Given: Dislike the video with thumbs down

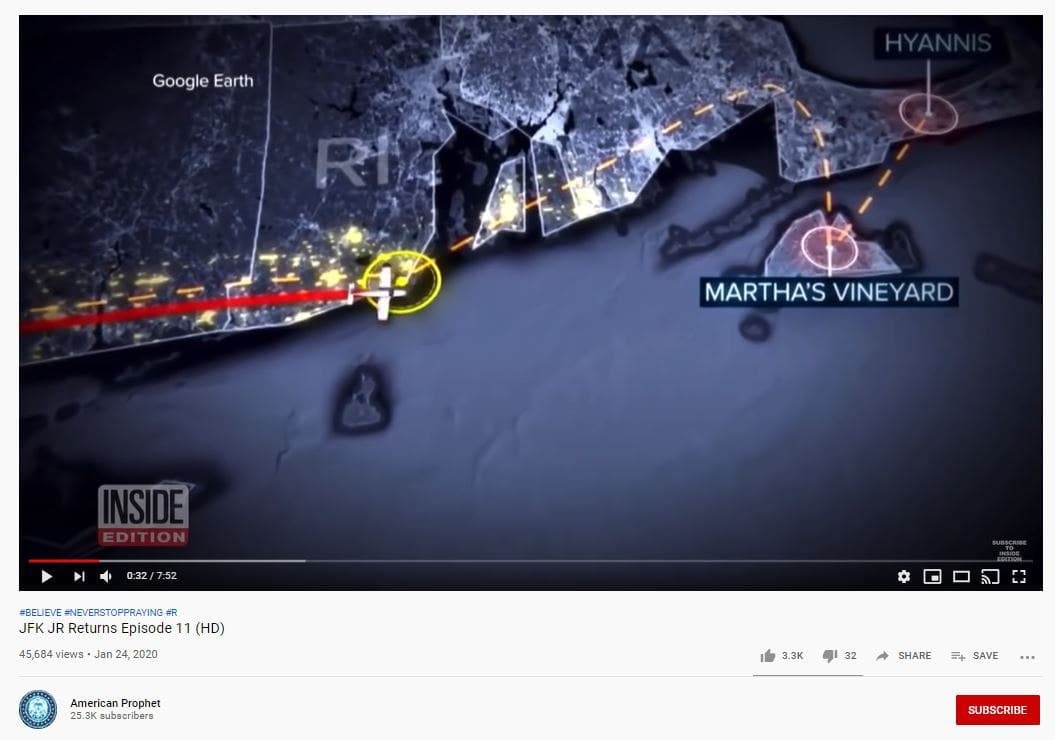Looking at the screenshot, I should point(839,656).
